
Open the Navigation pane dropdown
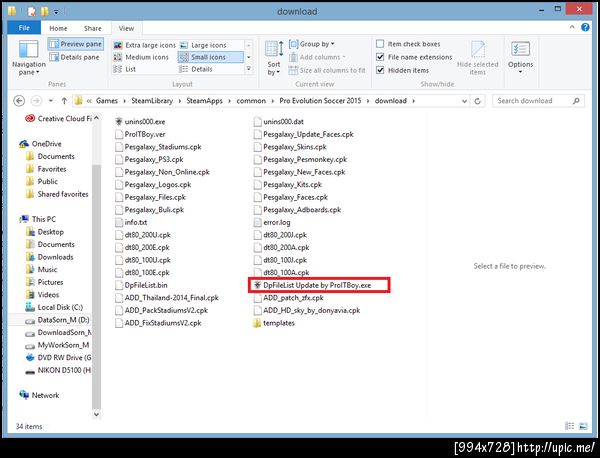[x=29, y=58]
